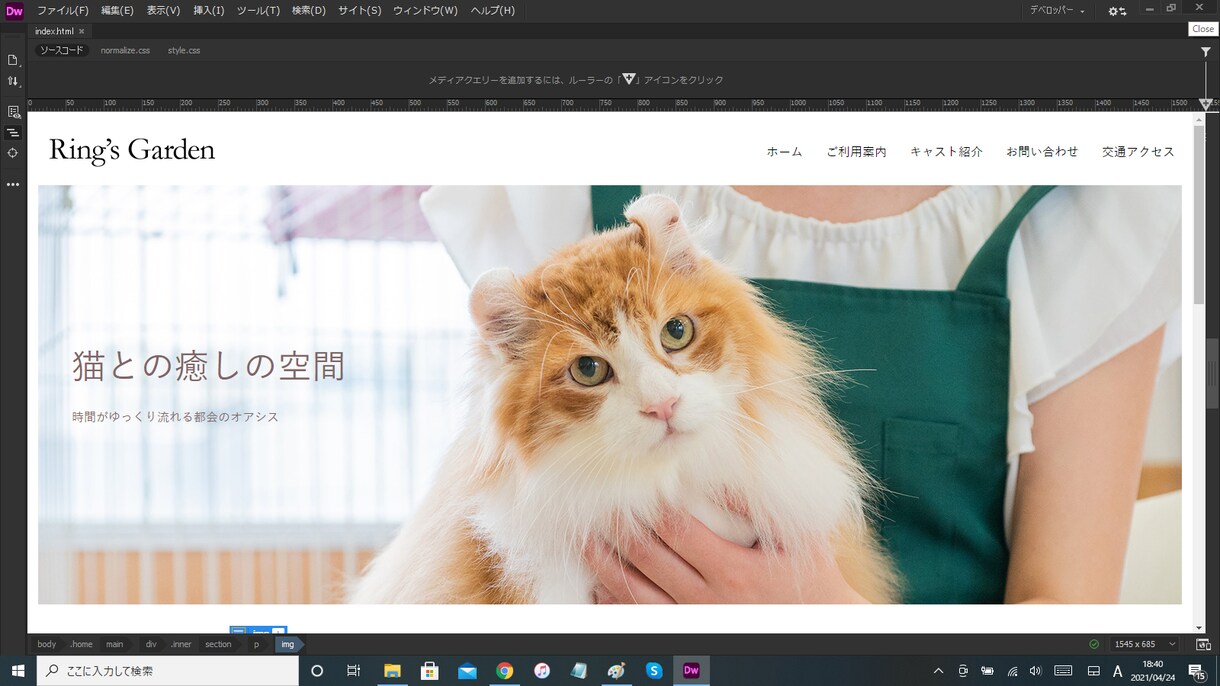Viewport: 1220px width, 686px height.
Task: Open File Explorer from the taskbar
Action: coord(392,671)
